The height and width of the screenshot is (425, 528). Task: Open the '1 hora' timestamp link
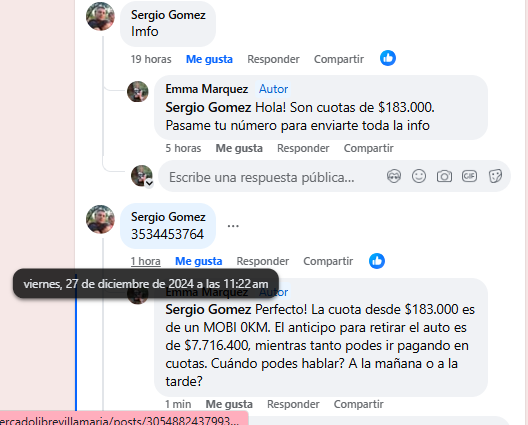pos(145,261)
